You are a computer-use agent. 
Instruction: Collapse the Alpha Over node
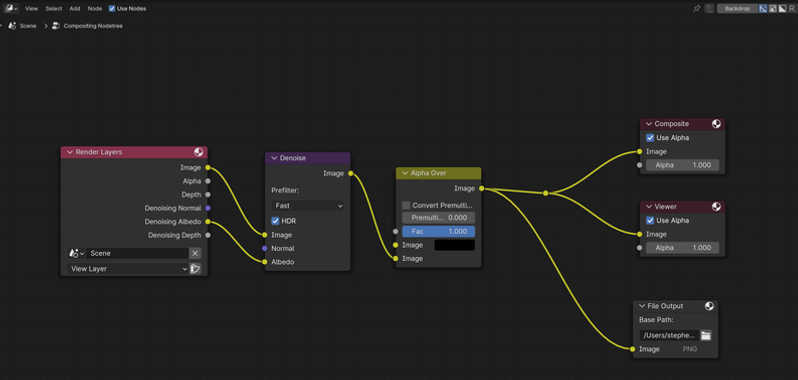pyautogui.click(x=405, y=173)
